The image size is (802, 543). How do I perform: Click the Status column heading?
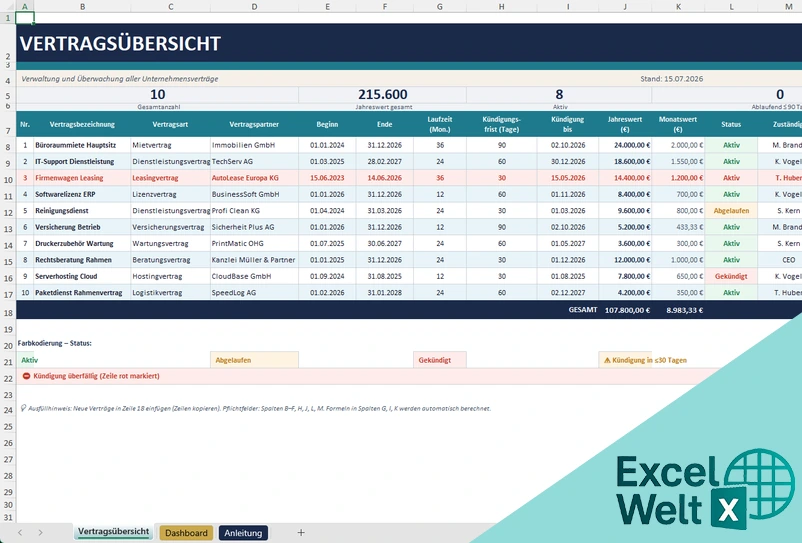coord(731,124)
